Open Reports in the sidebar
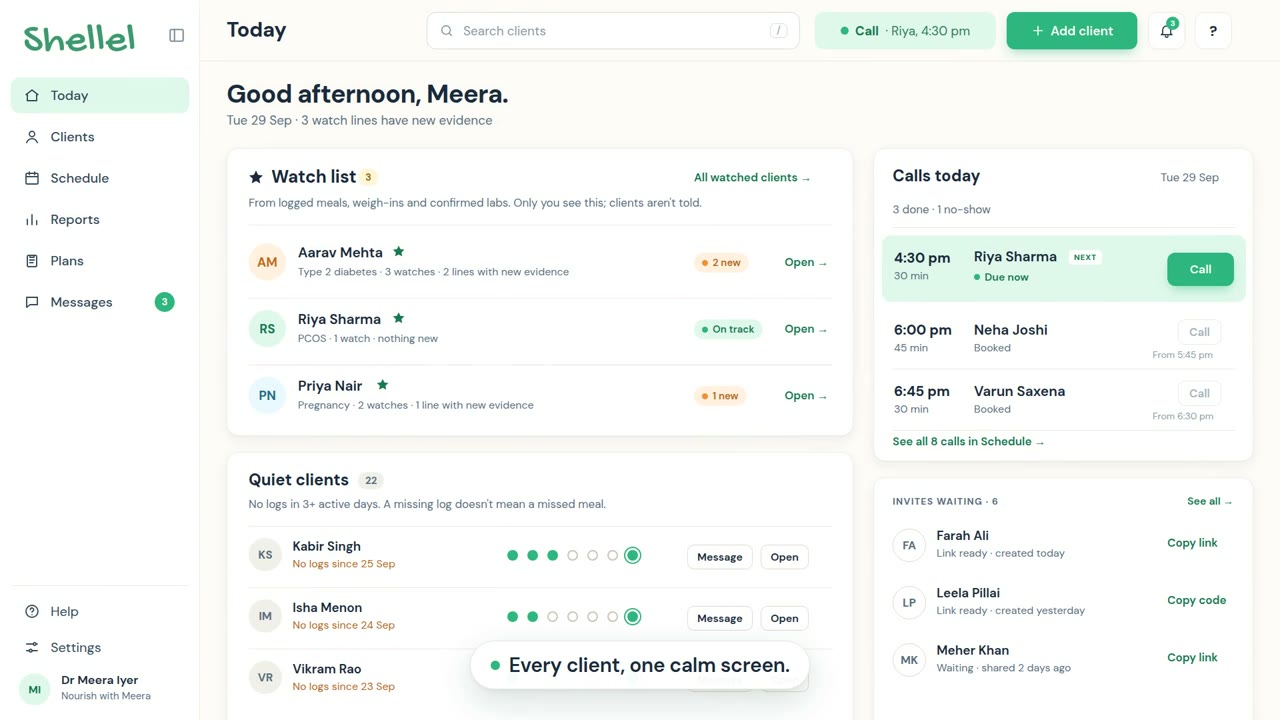1280x720 pixels. click(100, 219)
